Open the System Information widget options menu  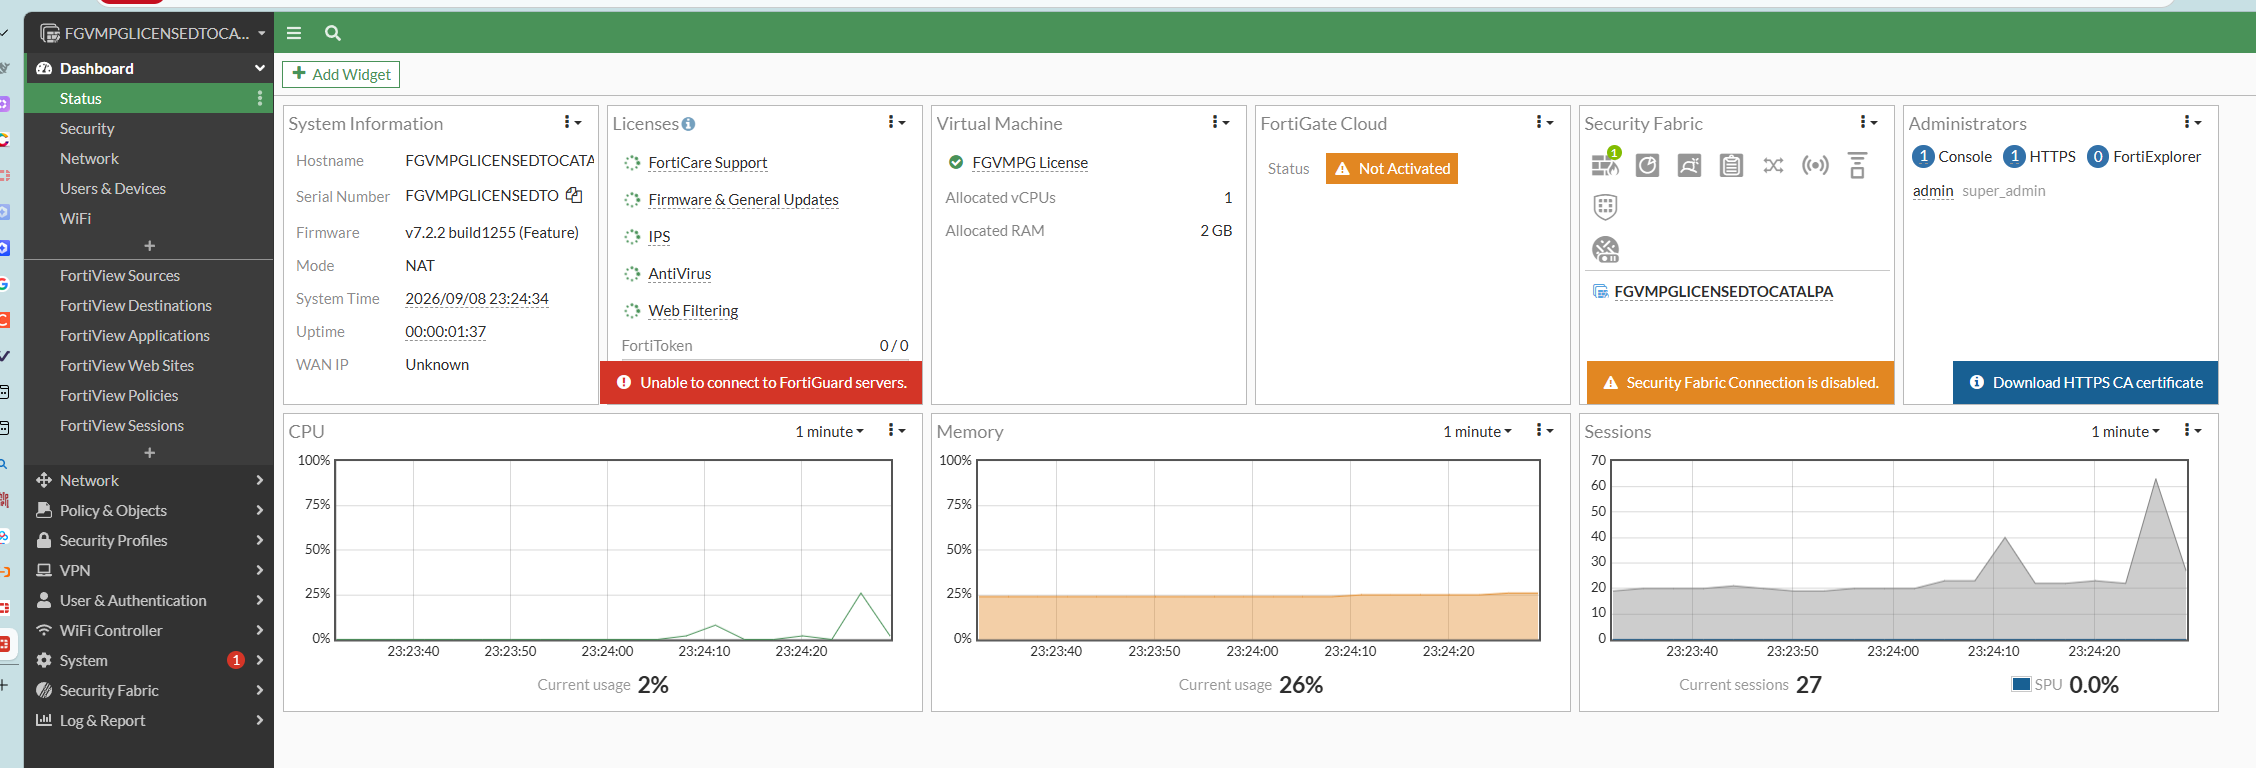coord(573,122)
